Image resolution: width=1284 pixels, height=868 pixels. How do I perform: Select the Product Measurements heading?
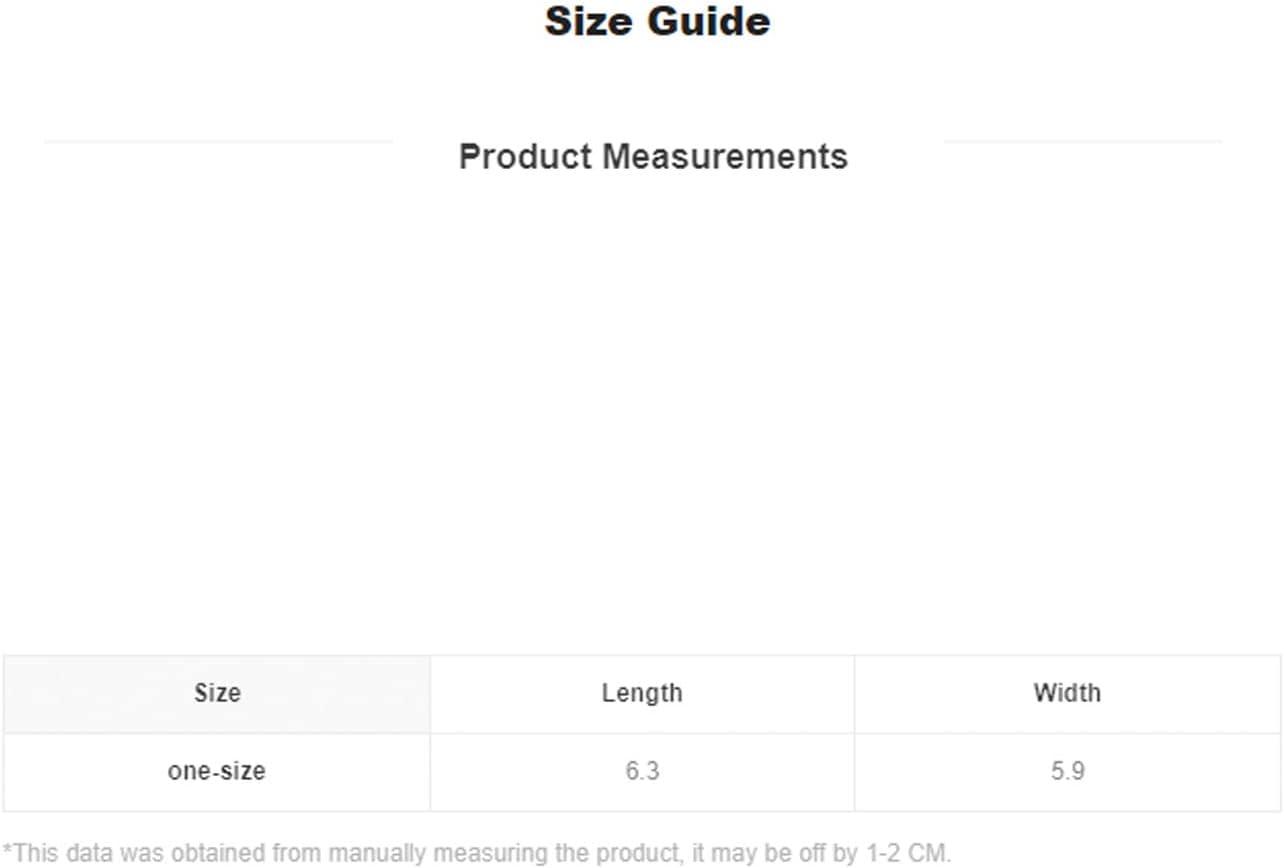coord(653,156)
